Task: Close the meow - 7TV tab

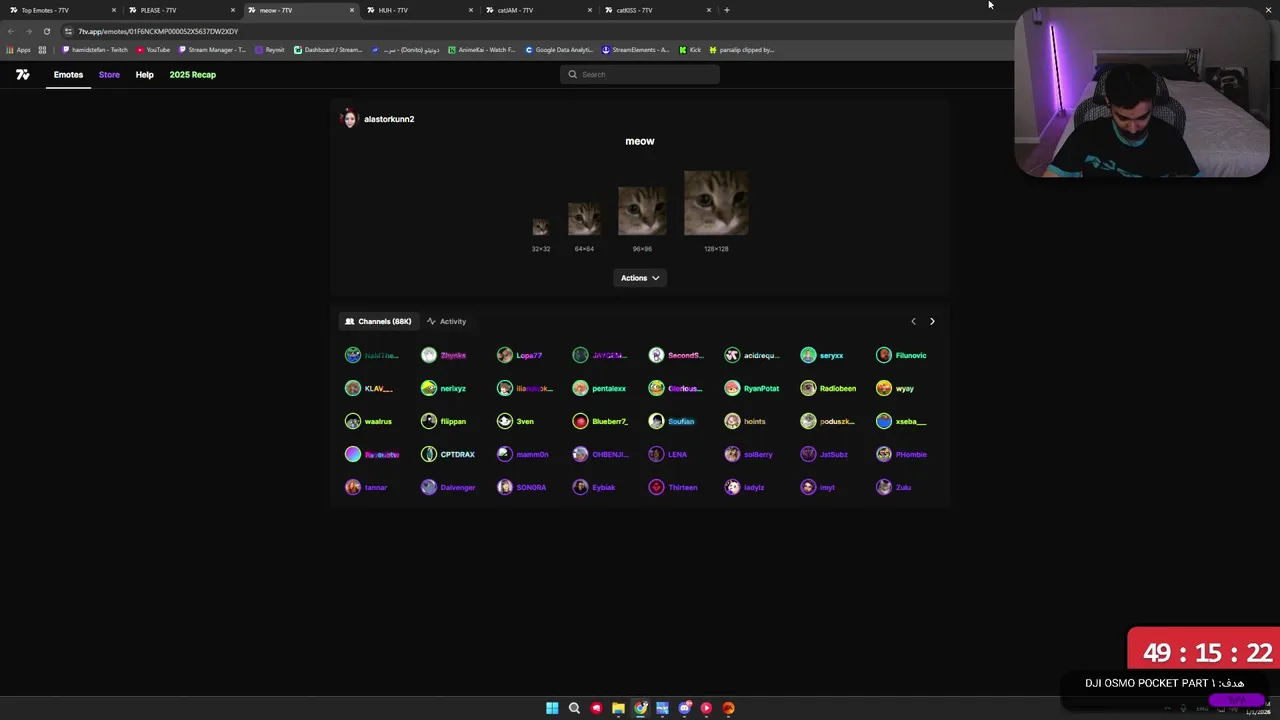Action: [x=351, y=10]
